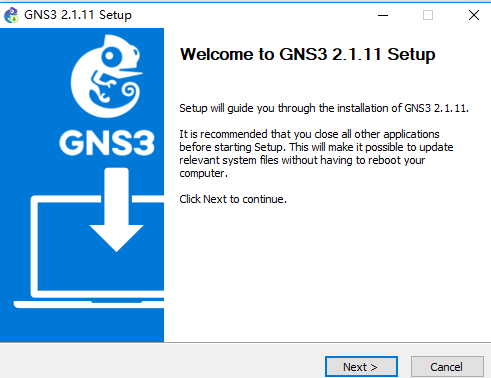Click the 'Setup will guide you' sentence
Image resolution: width=491 pixels, height=378 pixels.
[x=324, y=108]
